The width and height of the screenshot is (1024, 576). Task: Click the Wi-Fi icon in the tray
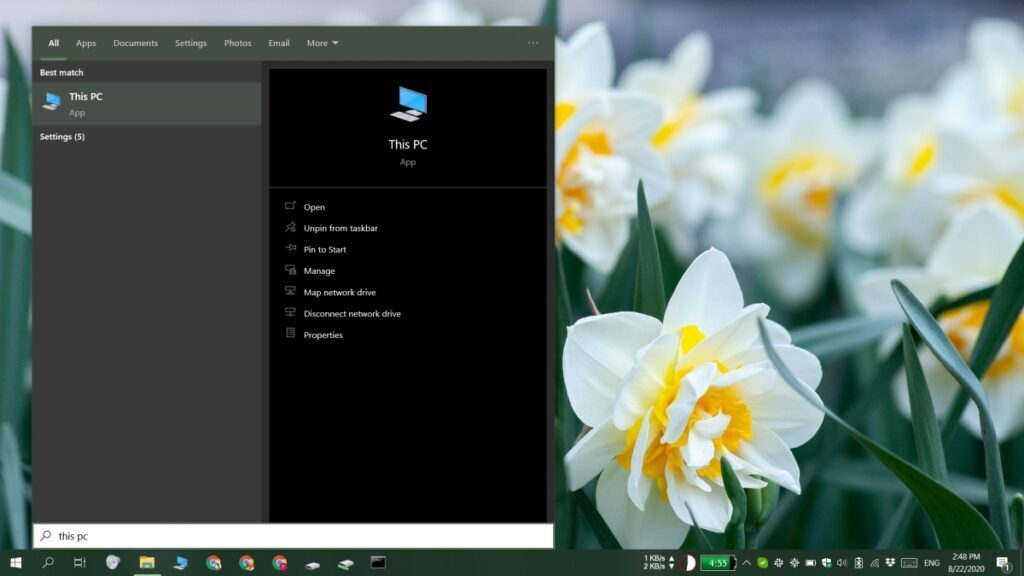click(x=873, y=561)
